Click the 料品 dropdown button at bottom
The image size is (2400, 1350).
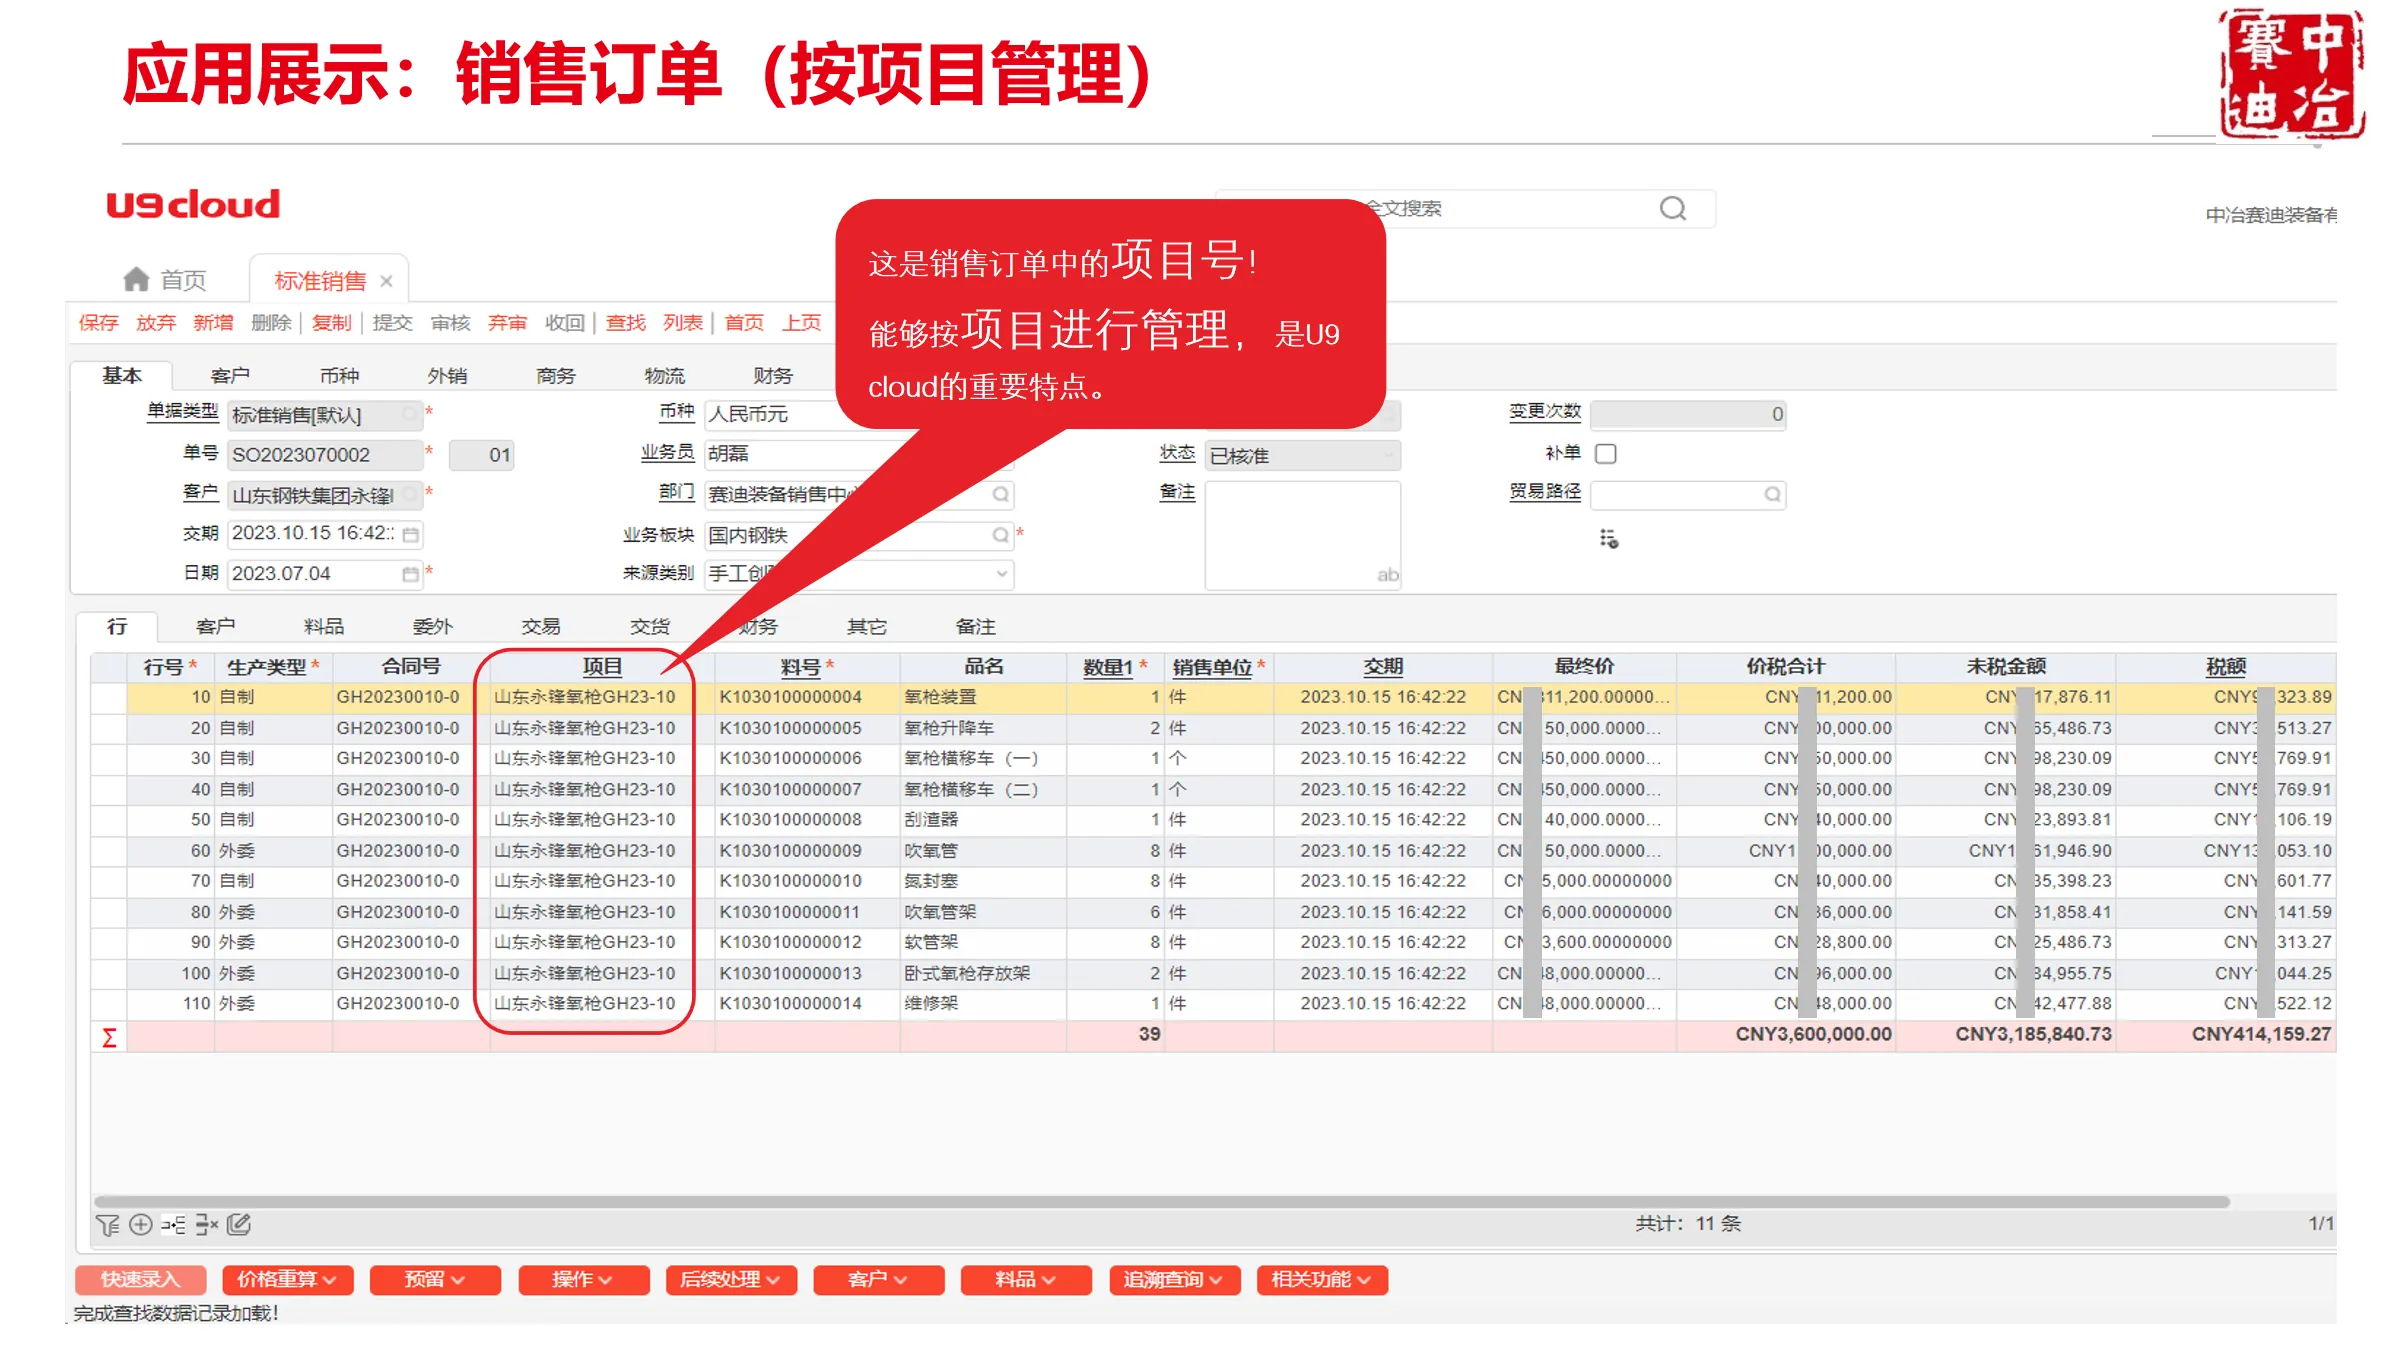(1026, 1279)
